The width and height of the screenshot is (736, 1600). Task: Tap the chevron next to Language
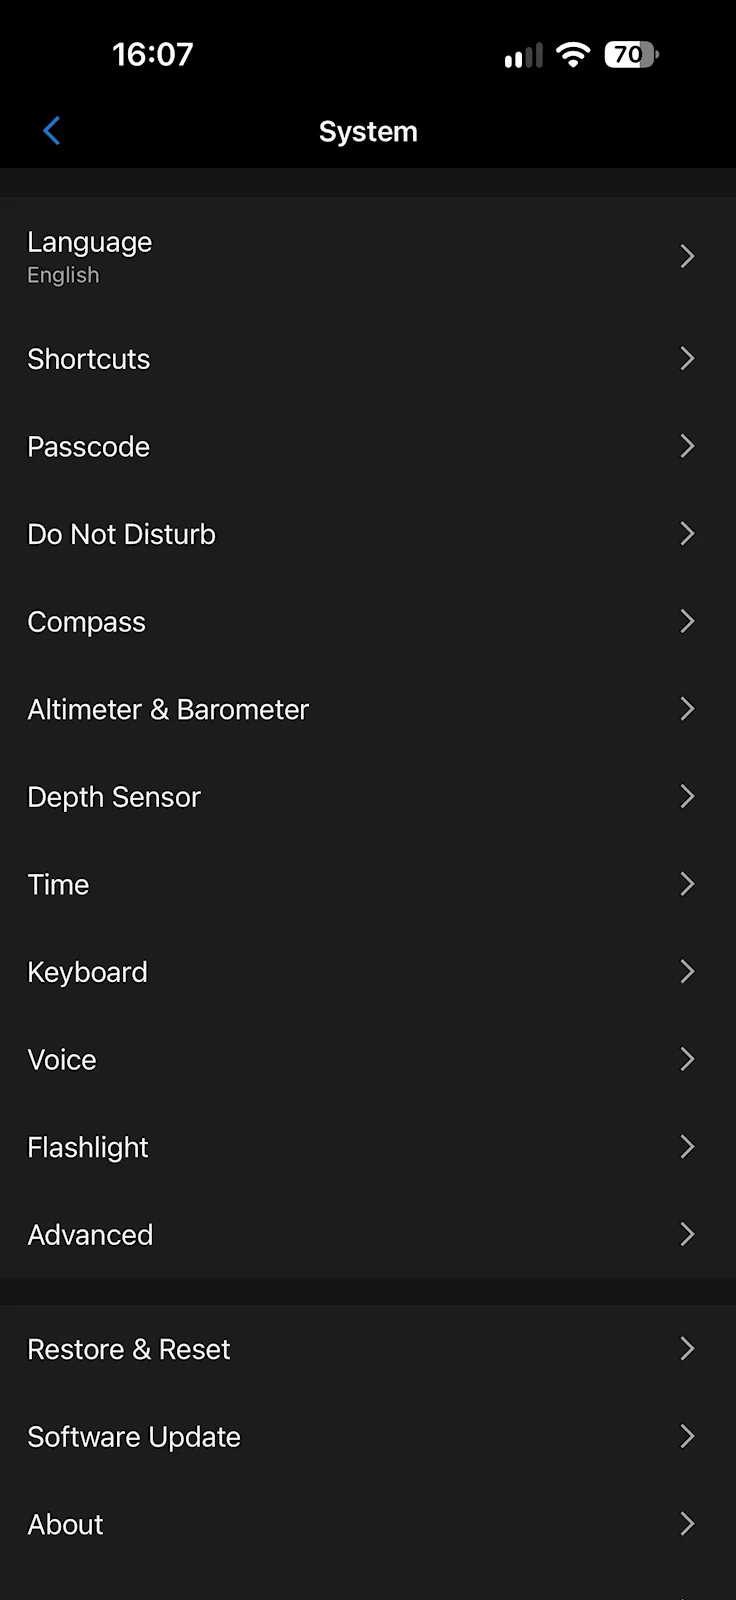tap(687, 256)
